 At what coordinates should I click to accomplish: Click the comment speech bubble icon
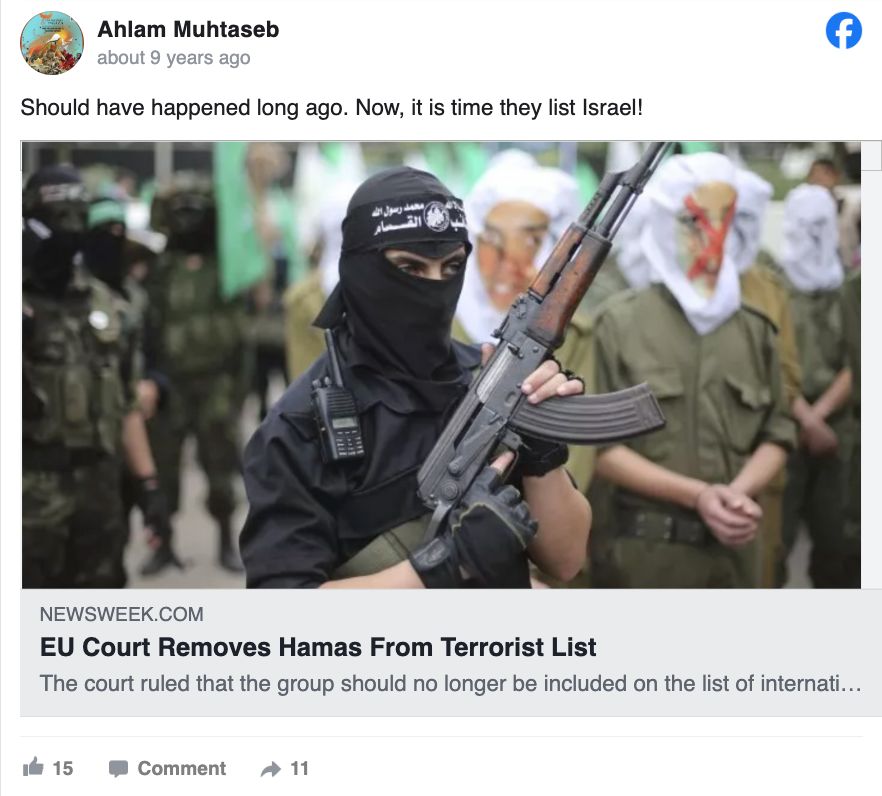(118, 768)
